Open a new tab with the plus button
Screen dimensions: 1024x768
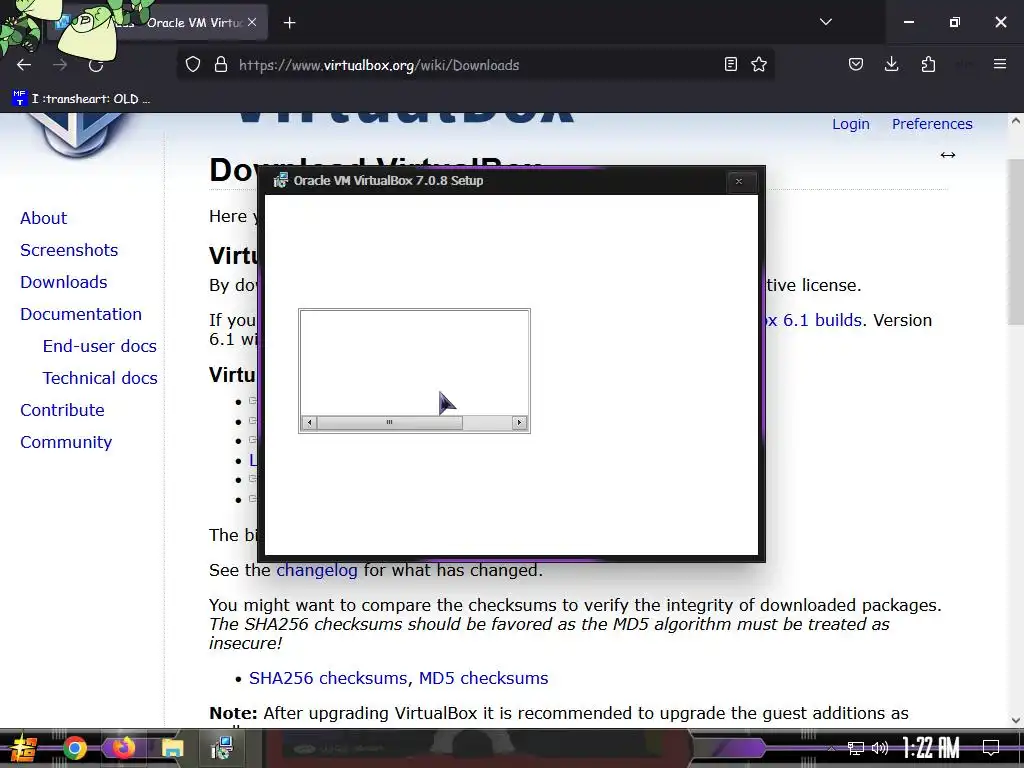tap(289, 23)
